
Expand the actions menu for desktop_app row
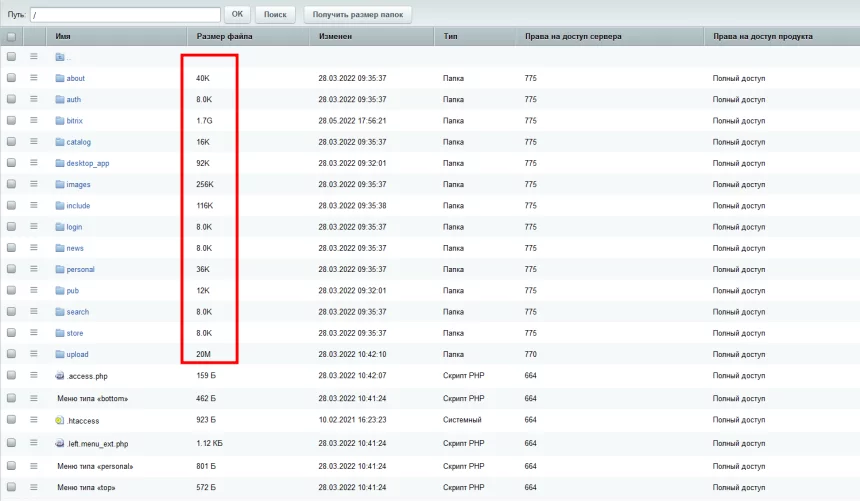pos(34,163)
